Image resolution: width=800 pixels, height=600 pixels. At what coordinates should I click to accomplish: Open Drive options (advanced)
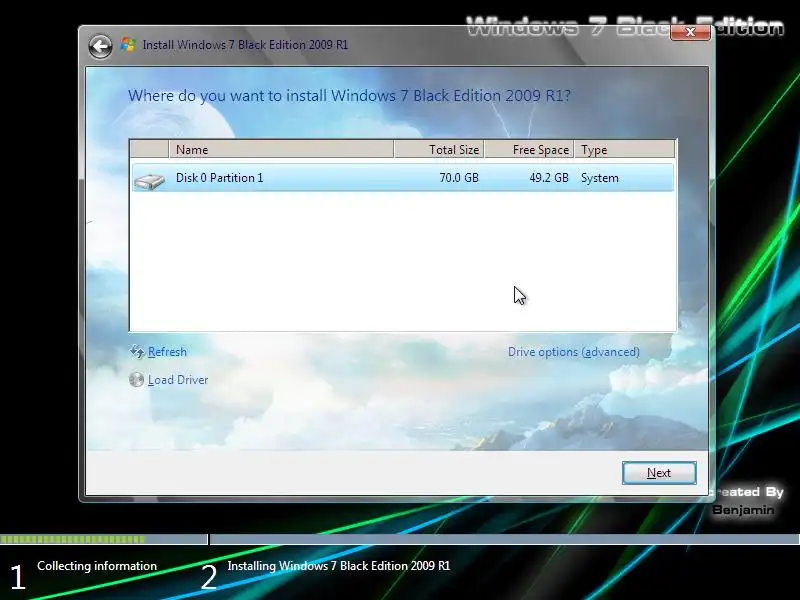coord(573,352)
